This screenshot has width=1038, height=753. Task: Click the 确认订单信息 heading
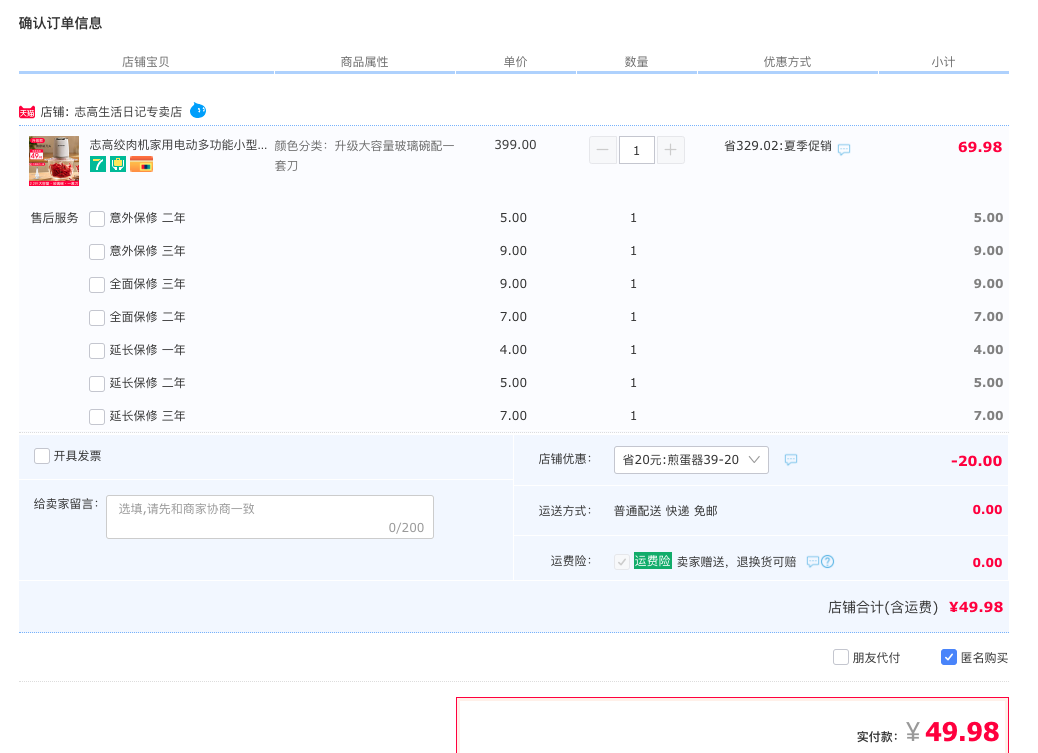[60, 23]
